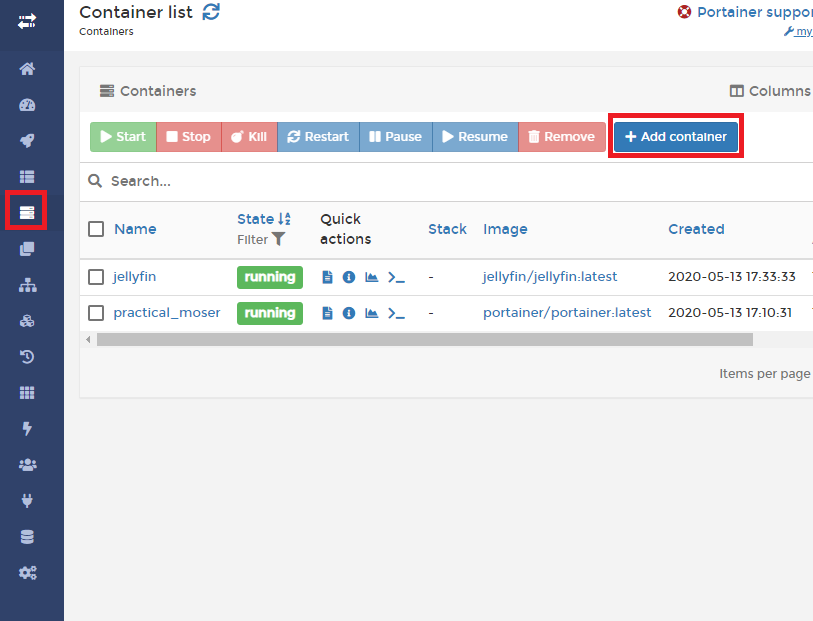The height and width of the screenshot is (621, 813).
Task: Open the Dashboard gauge icon in sidebar
Action: [27, 105]
